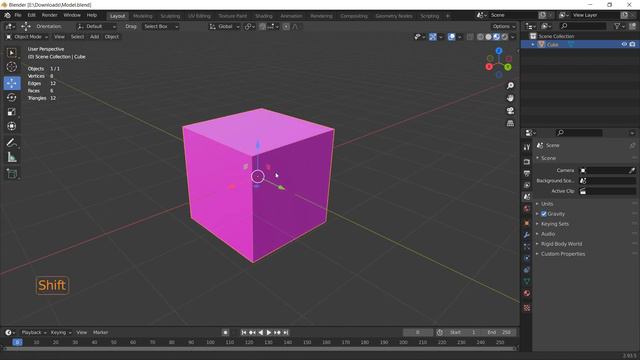This screenshot has width=640, height=360.
Task: Hide the Cube in the outliner
Action: pos(624,44)
